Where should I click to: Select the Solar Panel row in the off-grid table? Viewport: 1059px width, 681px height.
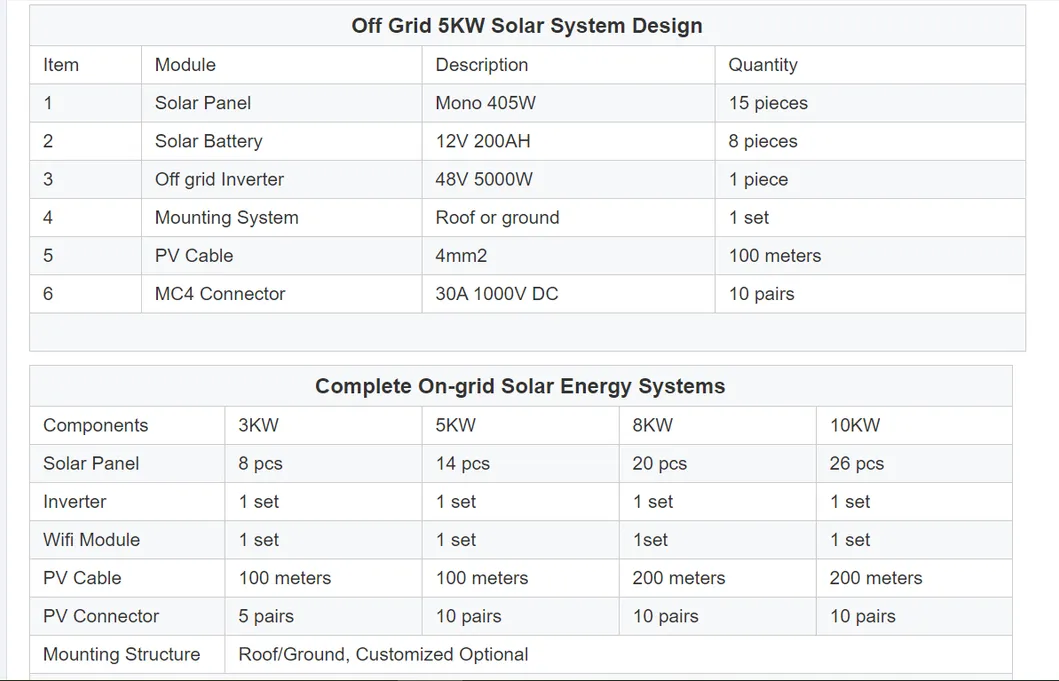202,103
